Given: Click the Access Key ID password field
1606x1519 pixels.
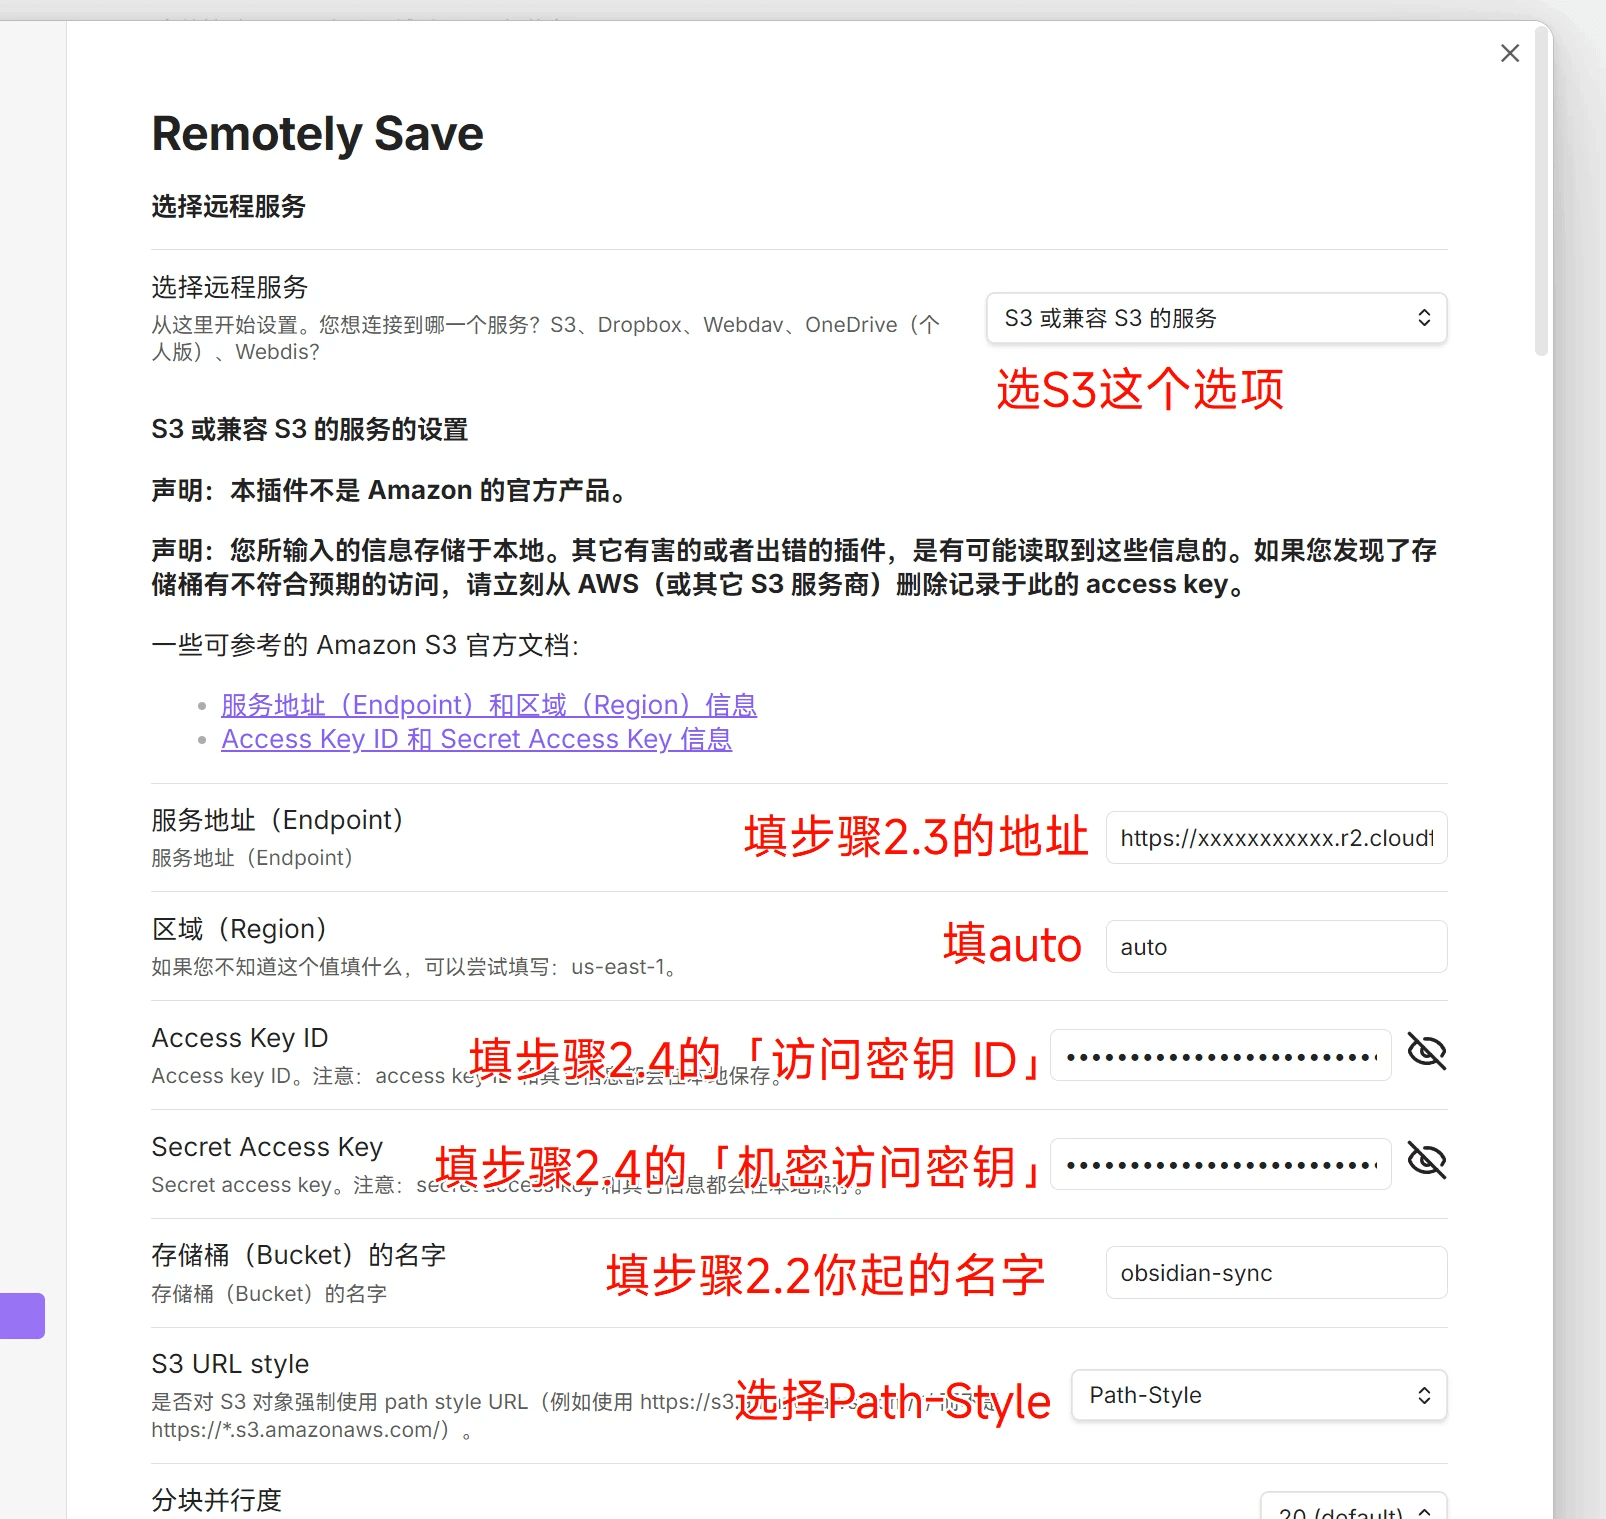Looking at the screenshot, I should [1220, 1054].
